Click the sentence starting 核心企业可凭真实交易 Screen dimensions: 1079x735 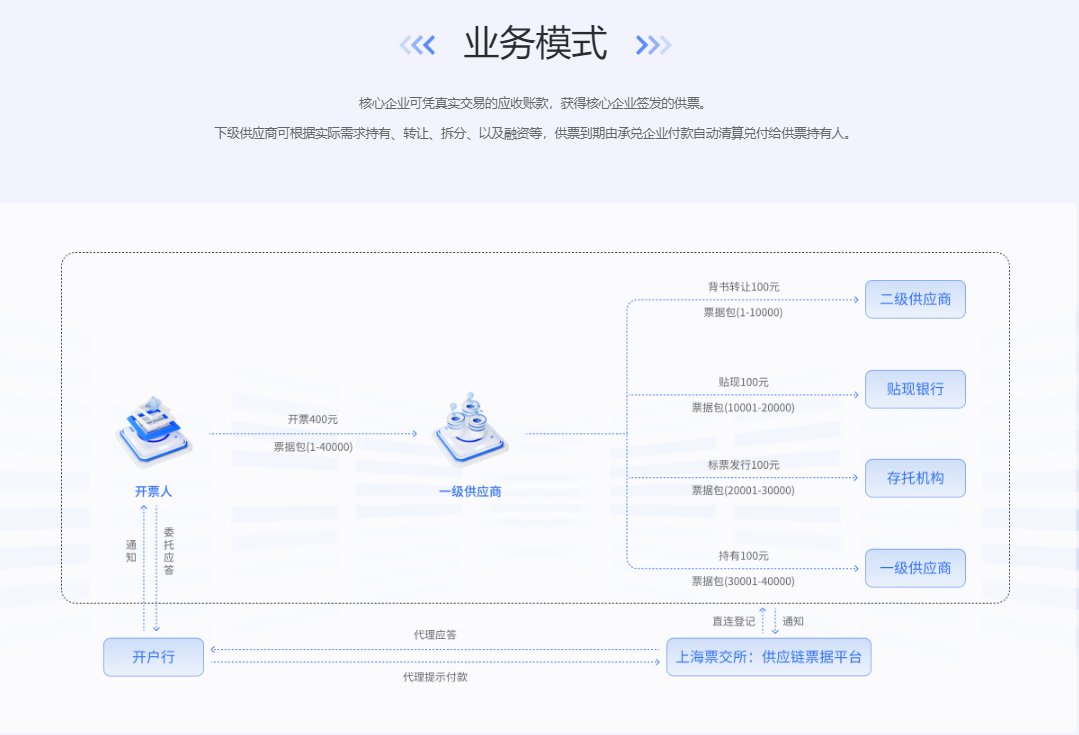click(534, 103)
